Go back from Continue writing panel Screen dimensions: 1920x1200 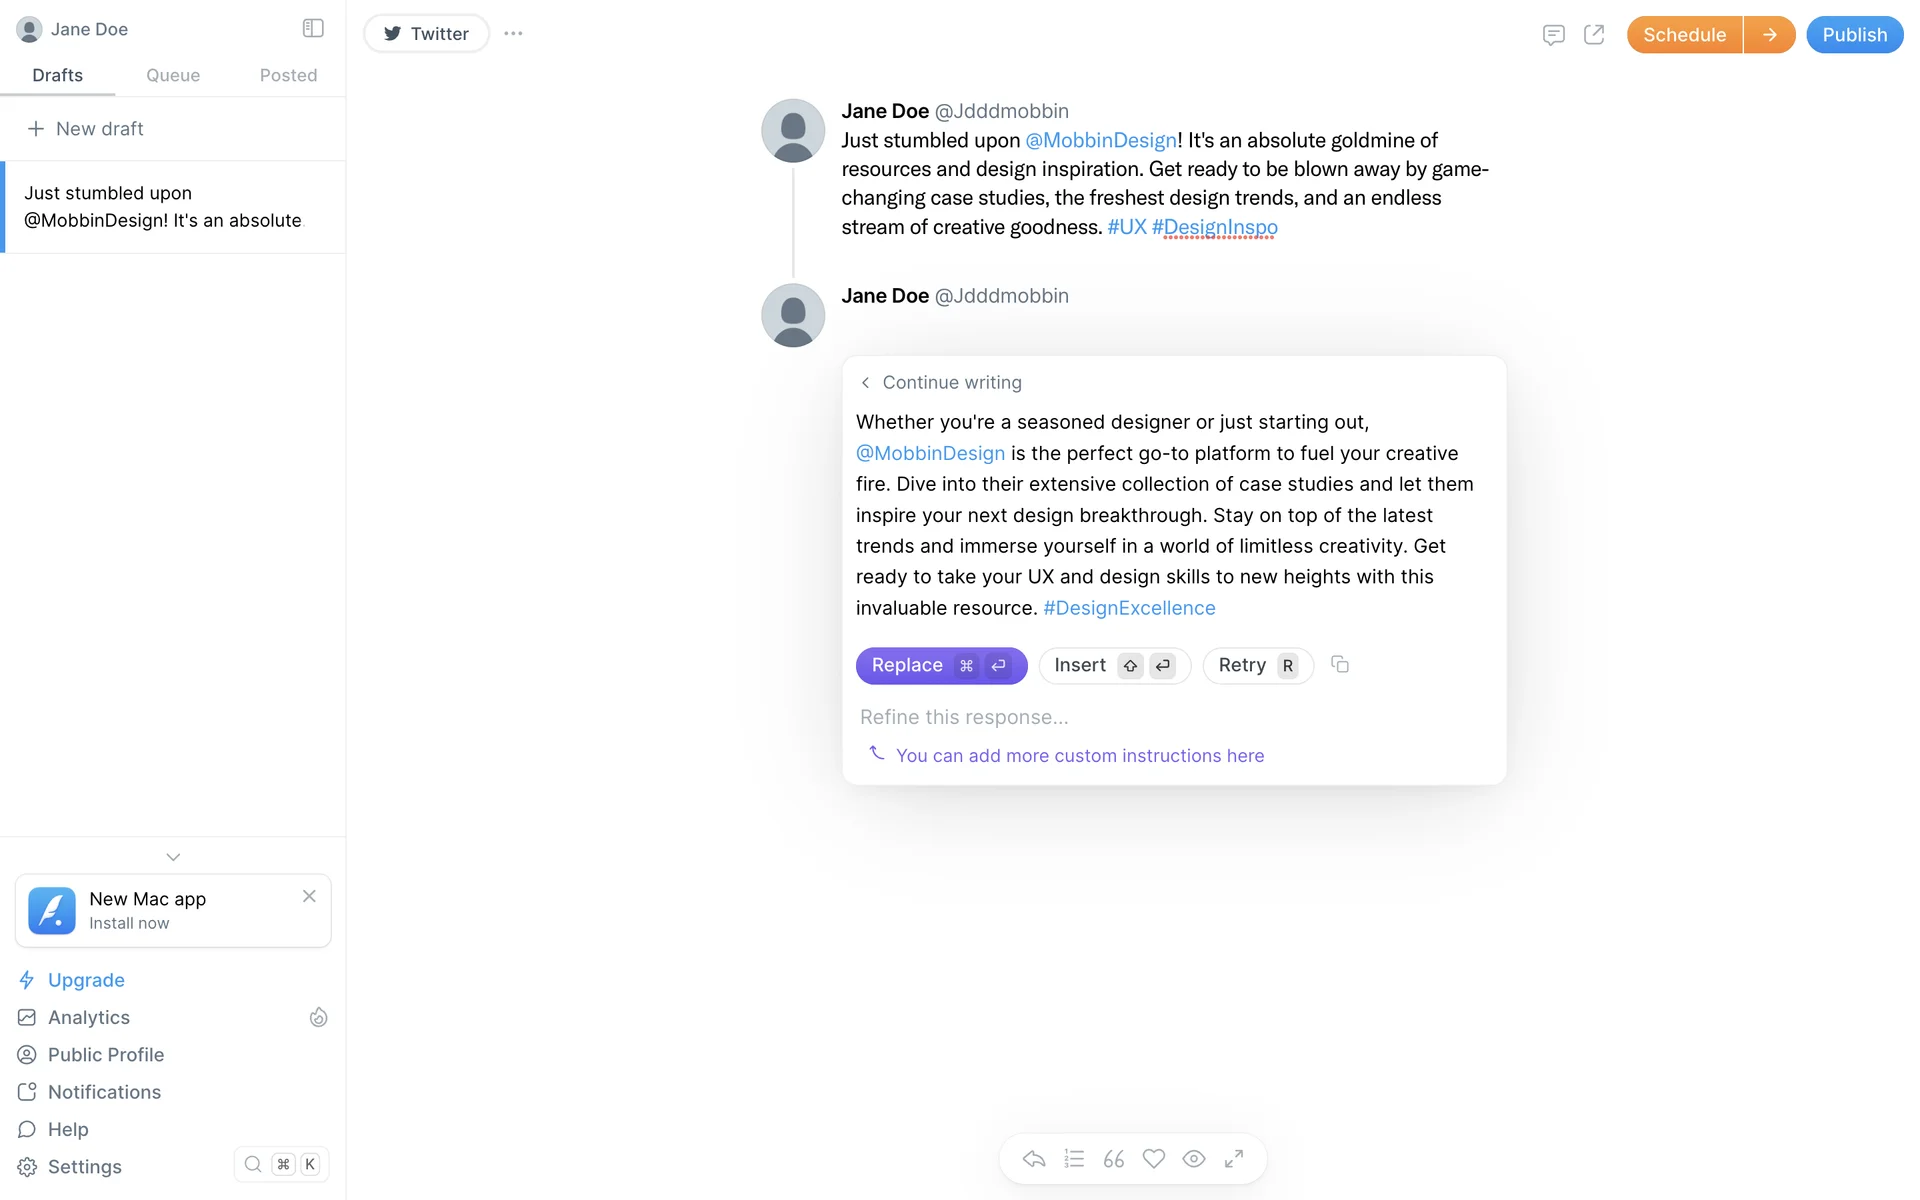click(x=866, y=383)
